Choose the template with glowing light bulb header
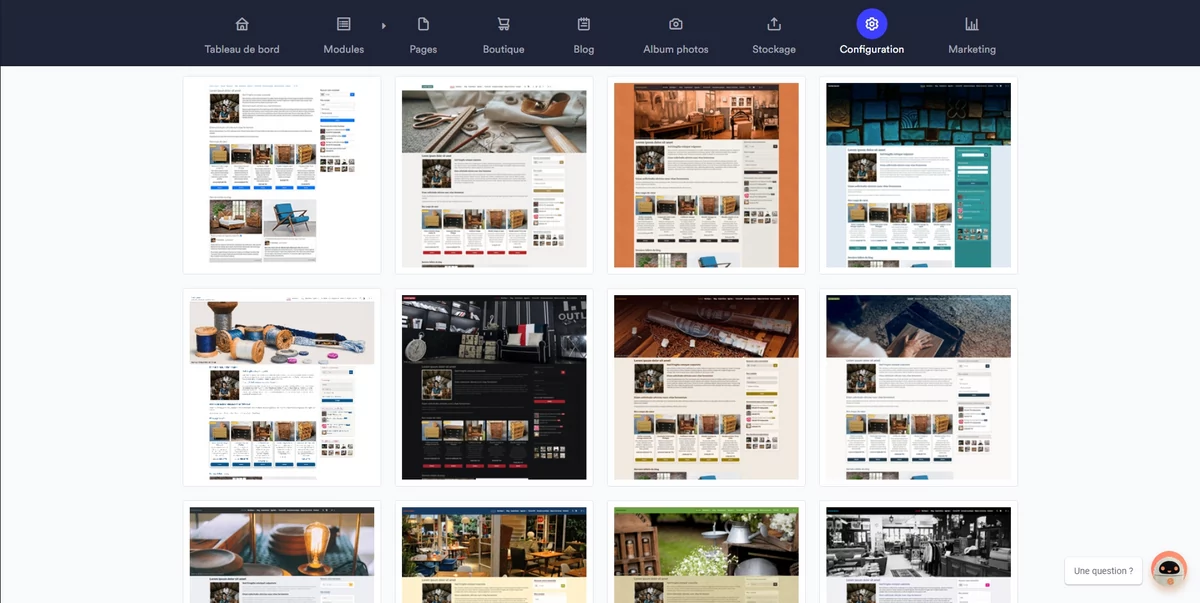Image resolution: width=1200 pixels, height=603 pixels. [282, 552]
